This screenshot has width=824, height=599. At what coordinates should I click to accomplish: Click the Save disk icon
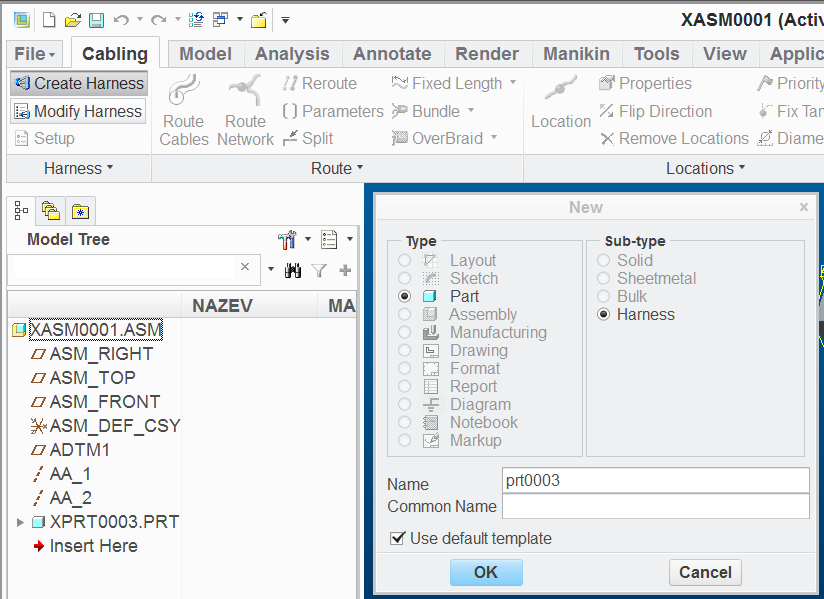[96, 20]
